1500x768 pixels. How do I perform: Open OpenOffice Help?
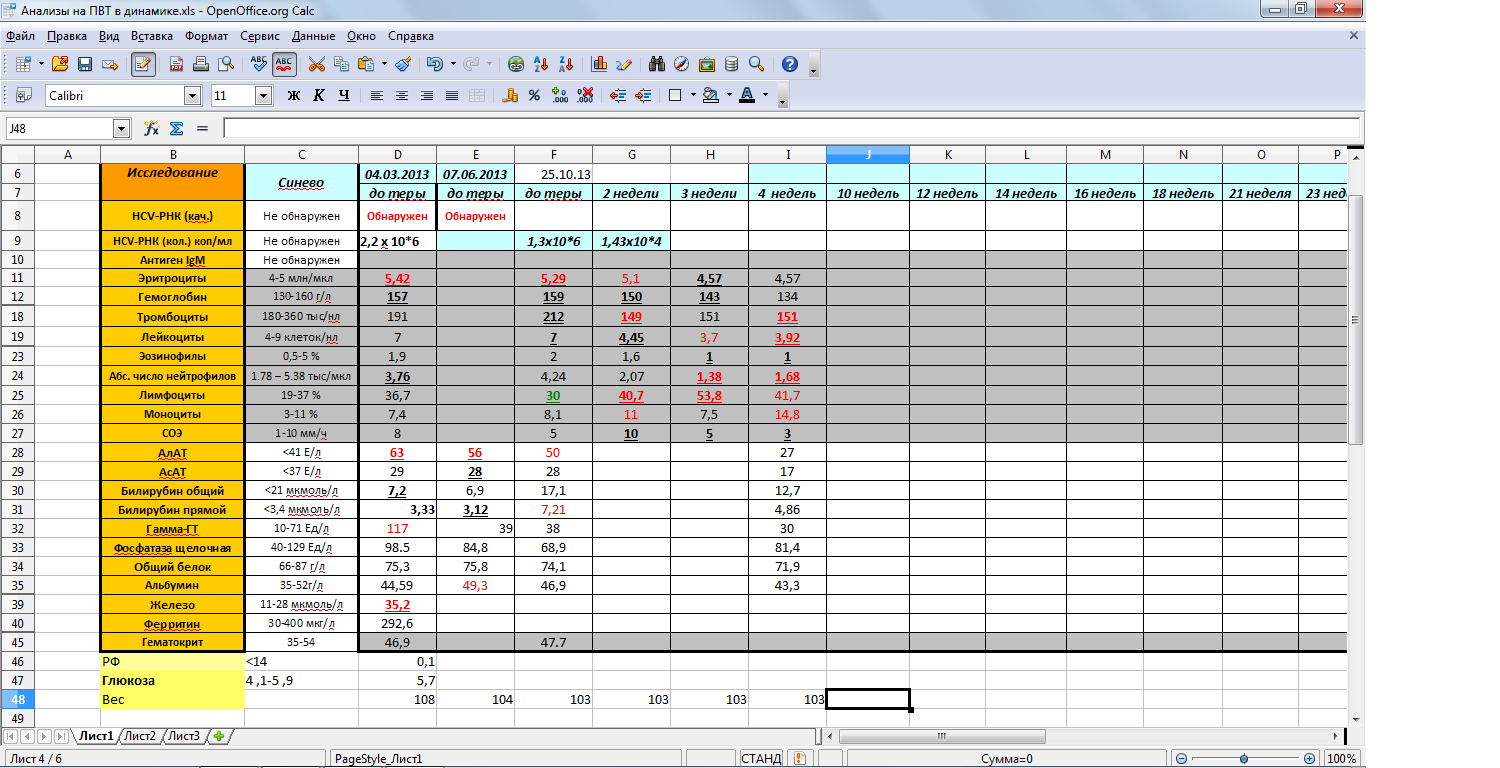click(790, 64)
